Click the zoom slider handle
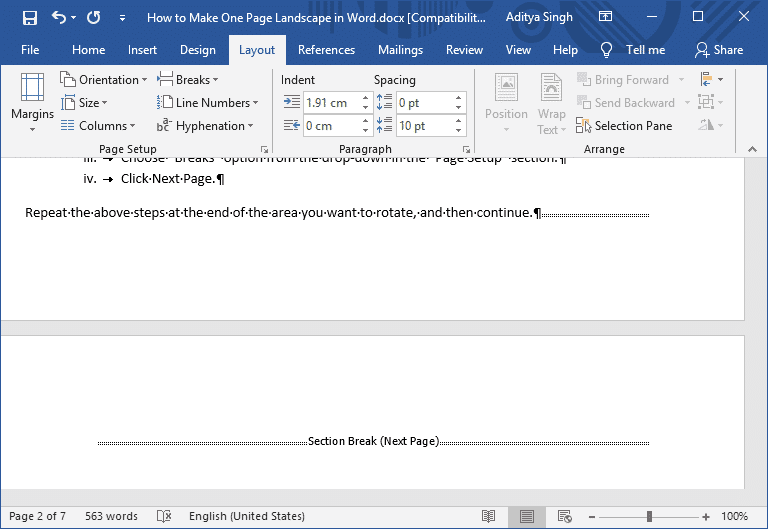The image size is (768, 529). click(649, 516)
